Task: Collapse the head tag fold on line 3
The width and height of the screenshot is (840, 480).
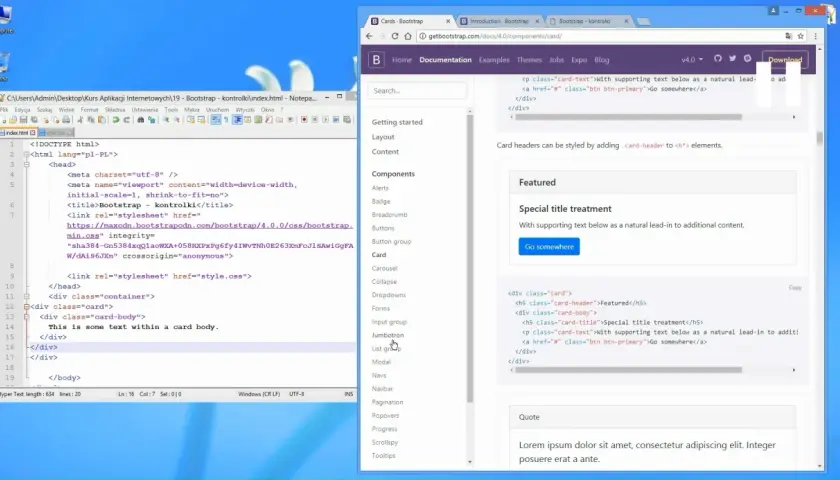Action: coord(26,164)
